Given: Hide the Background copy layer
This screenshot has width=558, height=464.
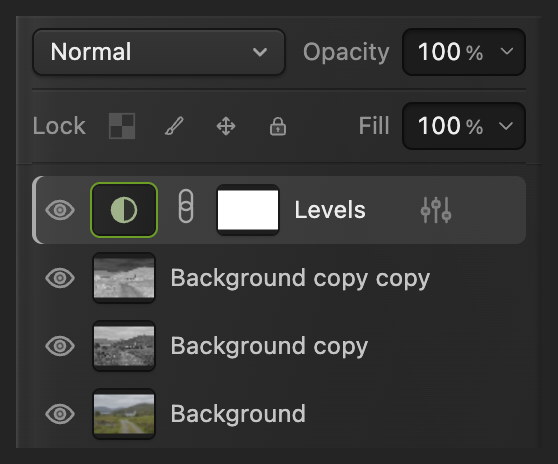Looking at the screenshot, I should coord(60,346).
